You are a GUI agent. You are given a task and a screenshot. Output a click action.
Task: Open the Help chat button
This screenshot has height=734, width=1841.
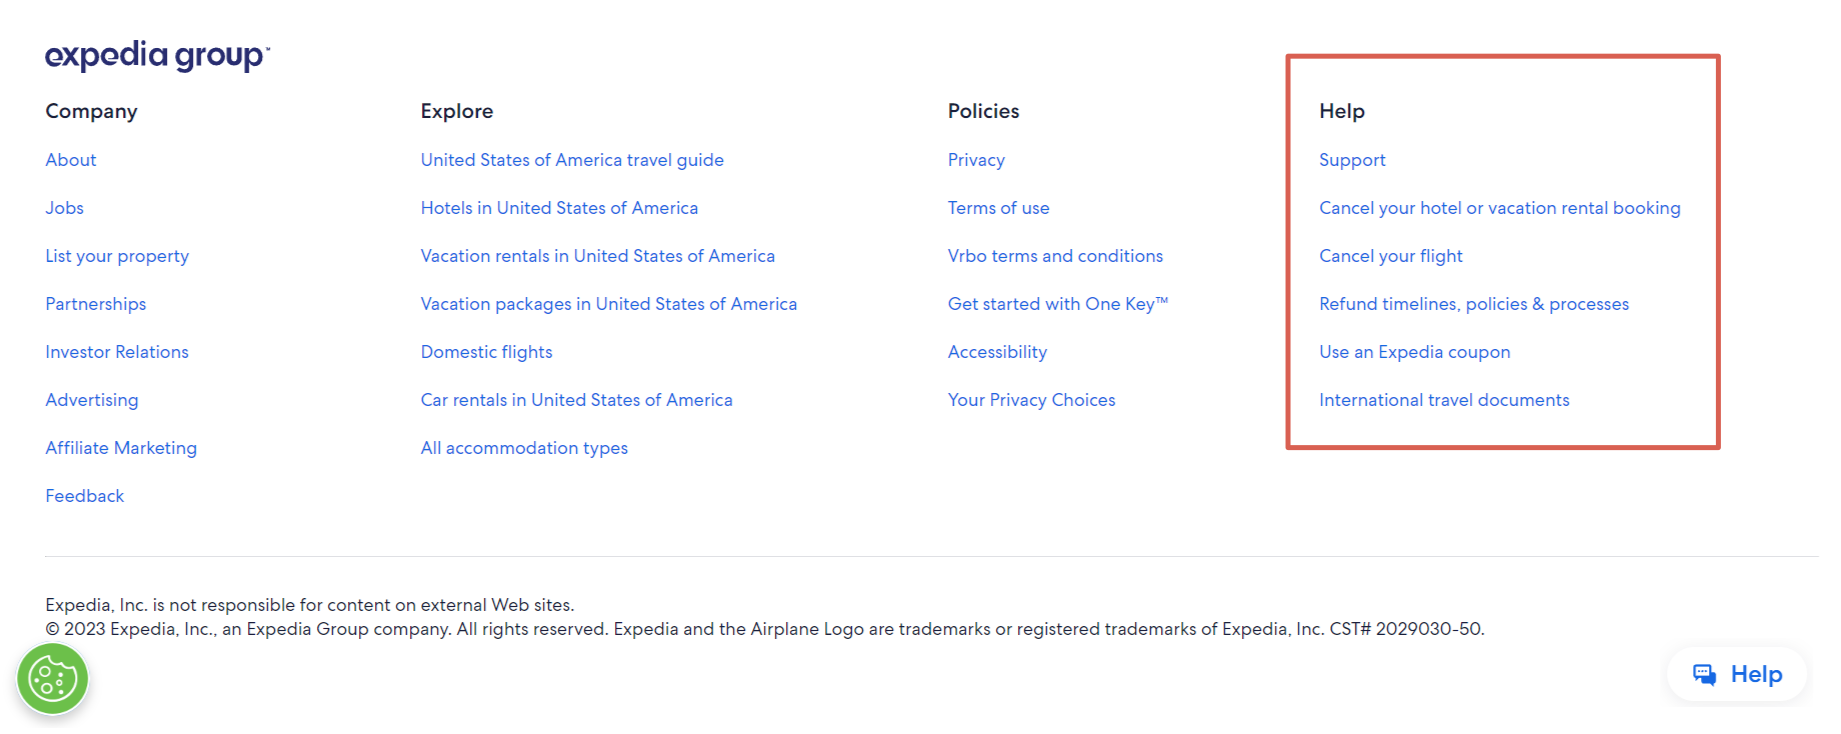click(1737, 675)
